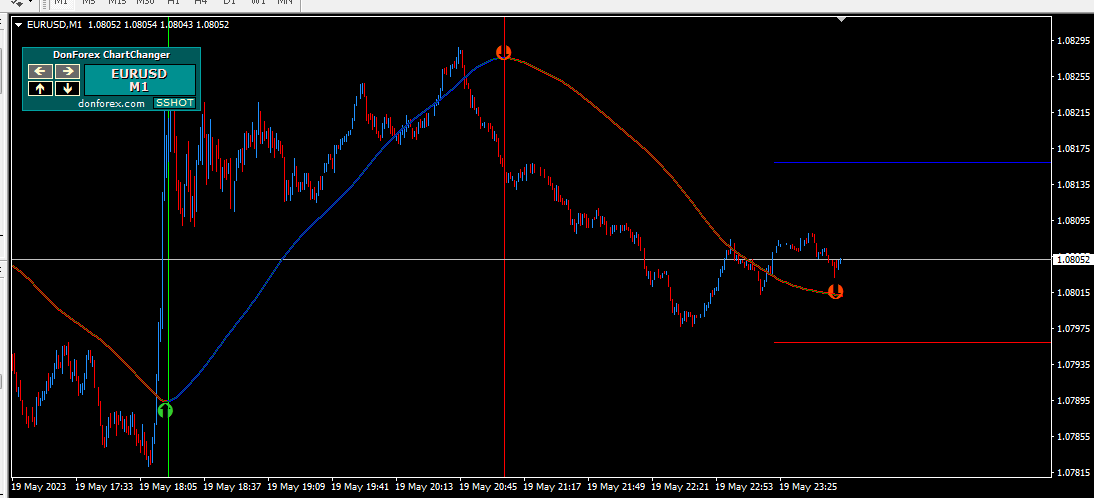
Task: Click the 19 May 23:25 time label
Action: click(x=809, y=486)
